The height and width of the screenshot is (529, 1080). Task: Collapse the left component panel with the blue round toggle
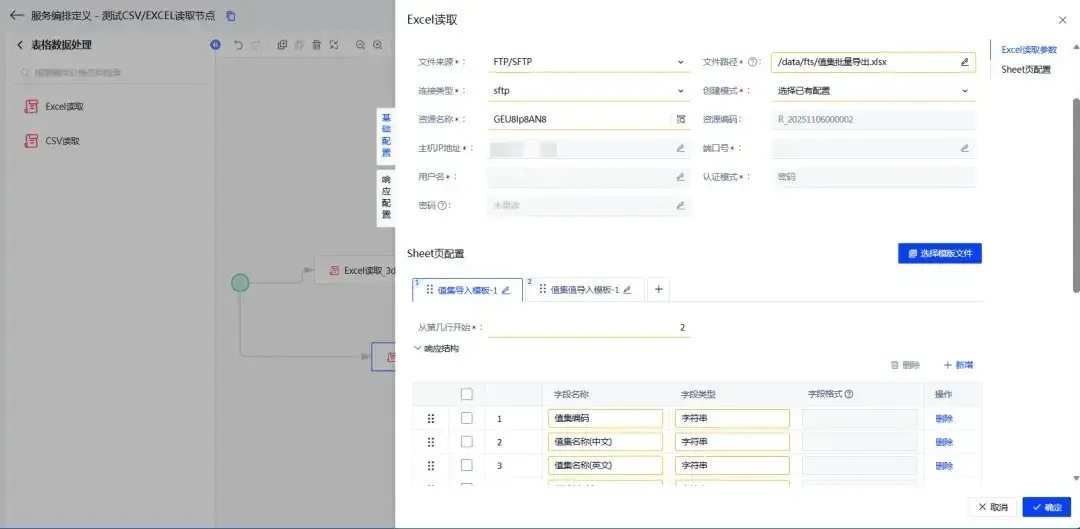click(x=216, y=45)
